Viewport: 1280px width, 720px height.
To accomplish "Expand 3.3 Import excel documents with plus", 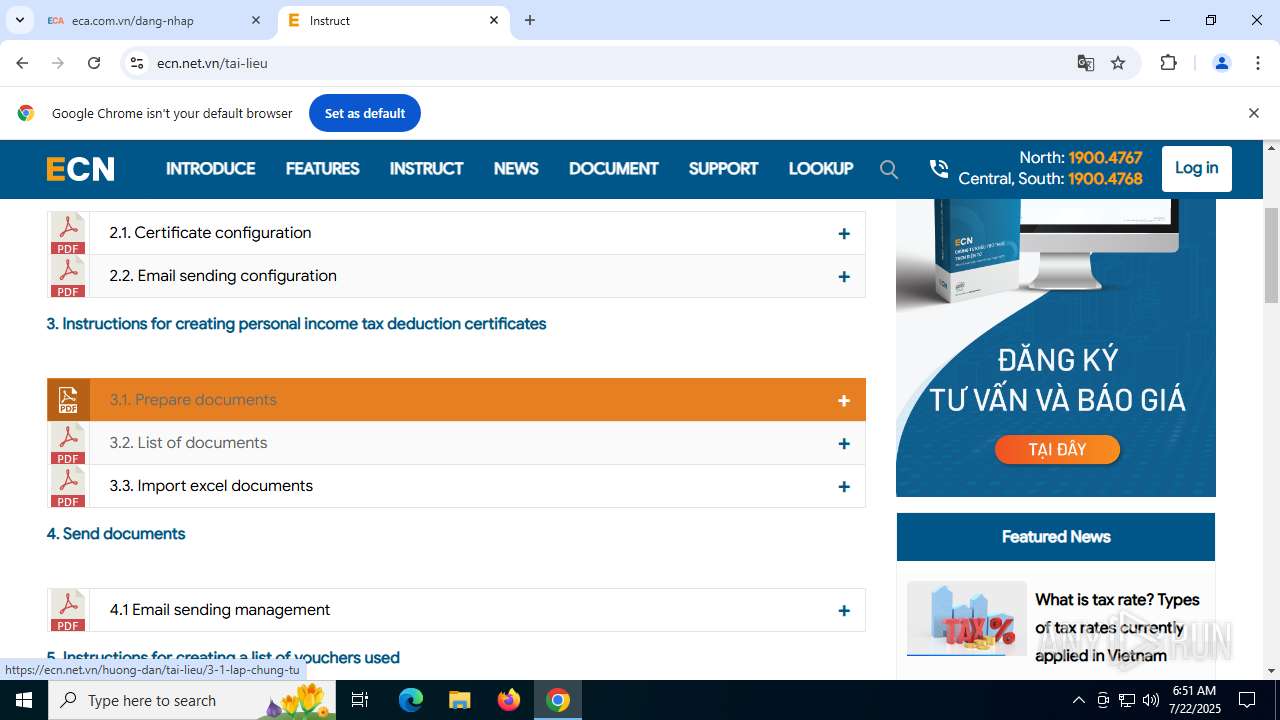I will 844,487.
